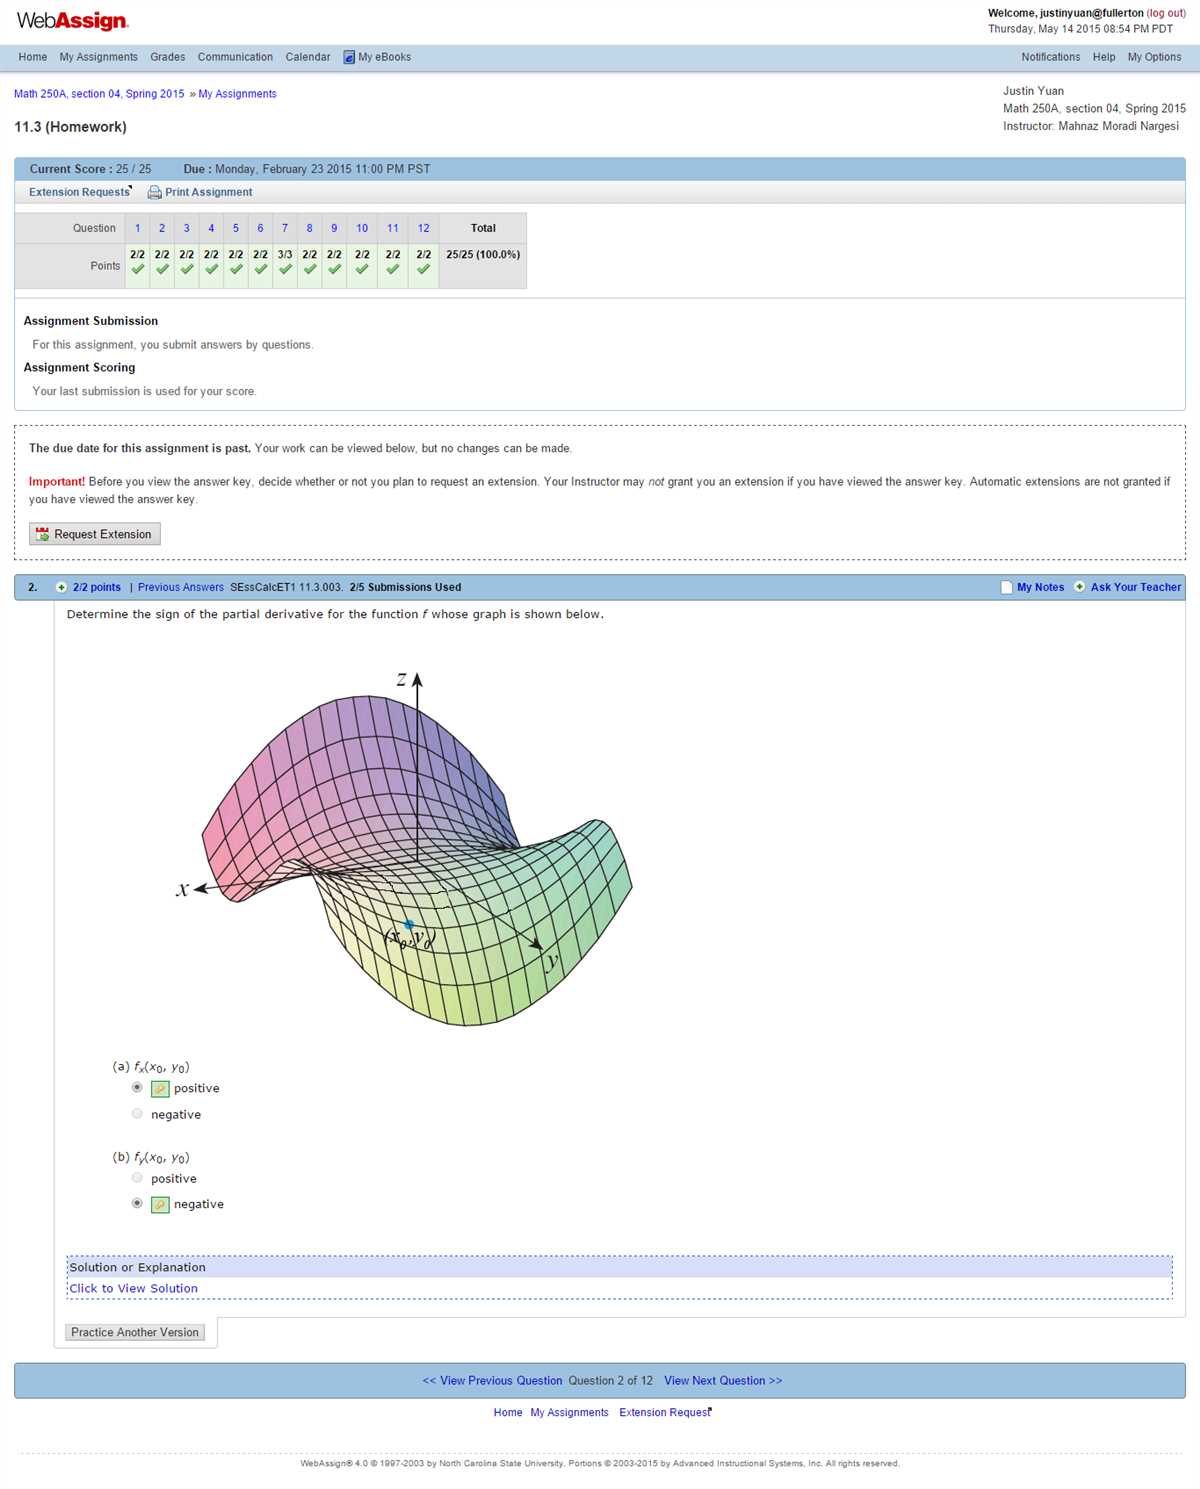The image size is (1200, 1489).
Task: Click the WebAssign logo
Action: 72,21
